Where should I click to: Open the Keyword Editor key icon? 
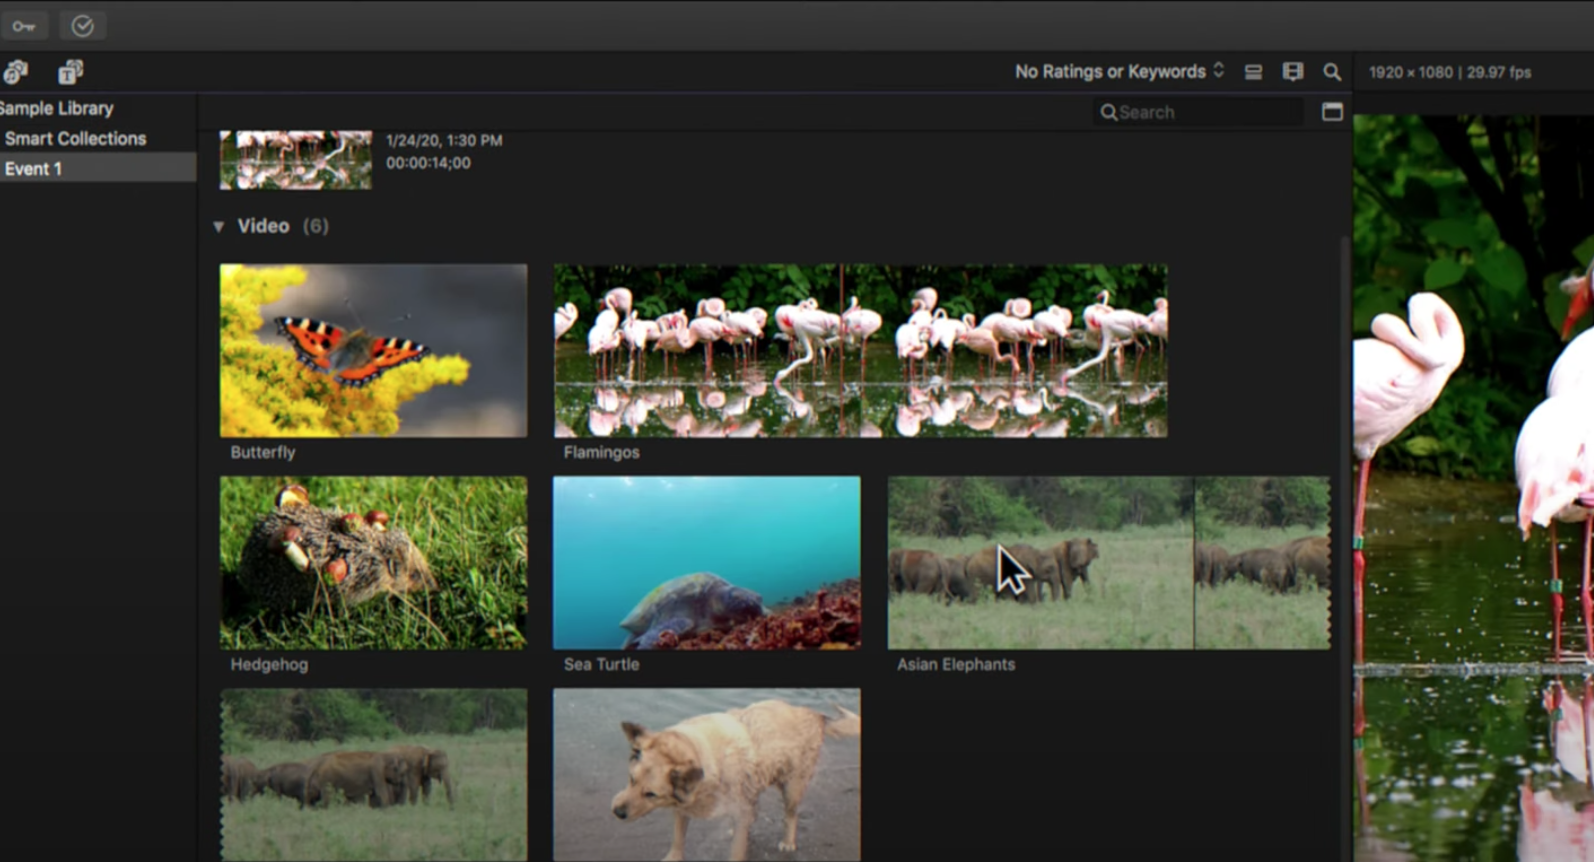pyautogui.click(x=24, y=26)
